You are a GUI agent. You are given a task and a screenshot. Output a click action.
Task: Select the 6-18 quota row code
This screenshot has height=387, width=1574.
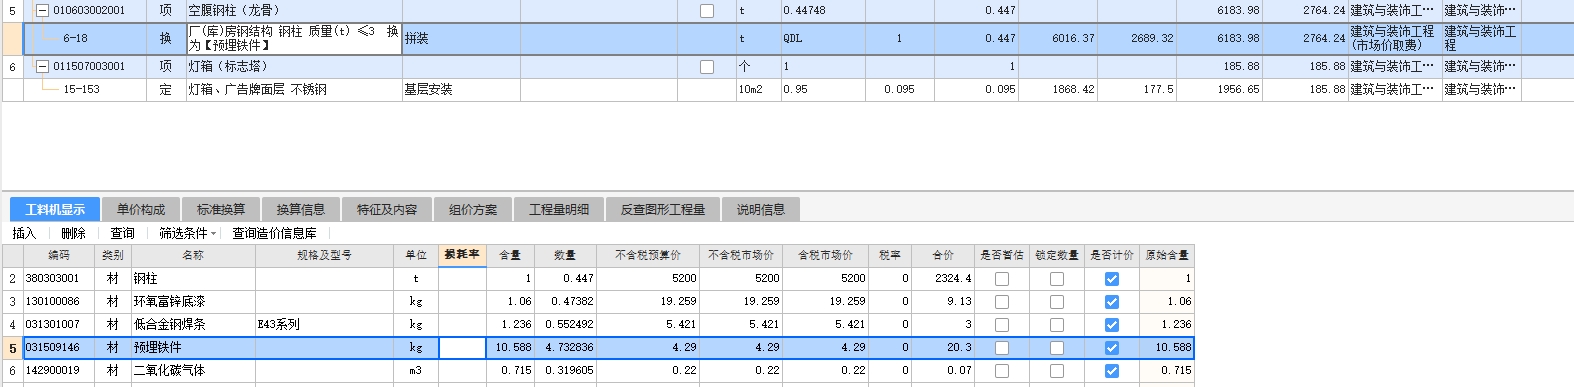[x=75, y=39]
